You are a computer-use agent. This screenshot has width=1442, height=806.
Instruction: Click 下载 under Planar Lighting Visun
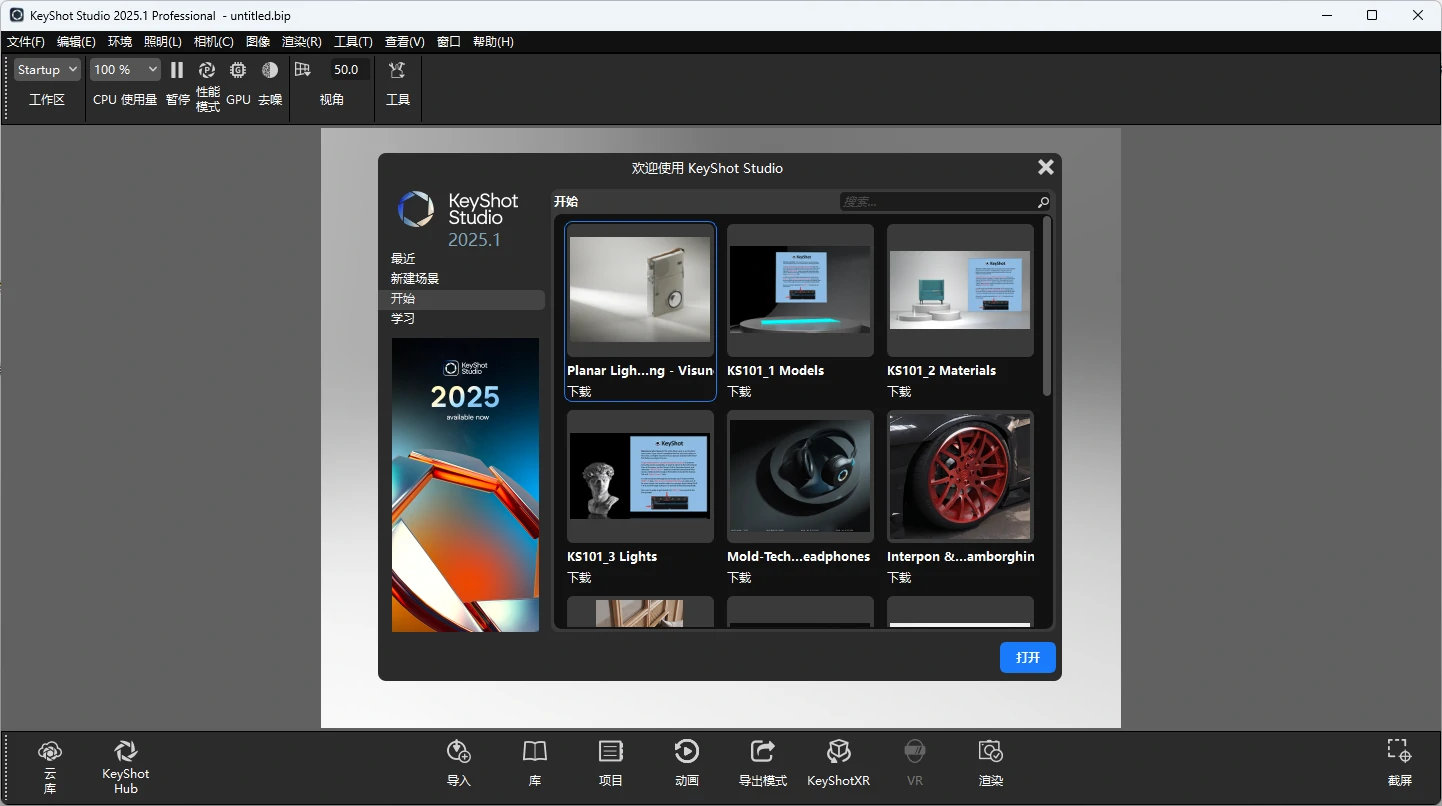coord(579,392)
